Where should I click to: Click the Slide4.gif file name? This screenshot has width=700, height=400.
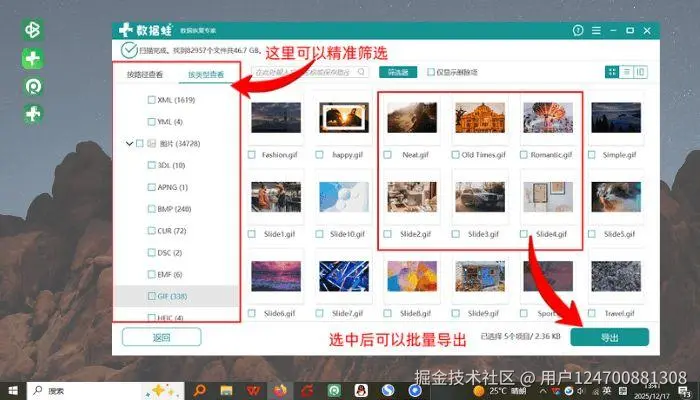coord(552,234)
